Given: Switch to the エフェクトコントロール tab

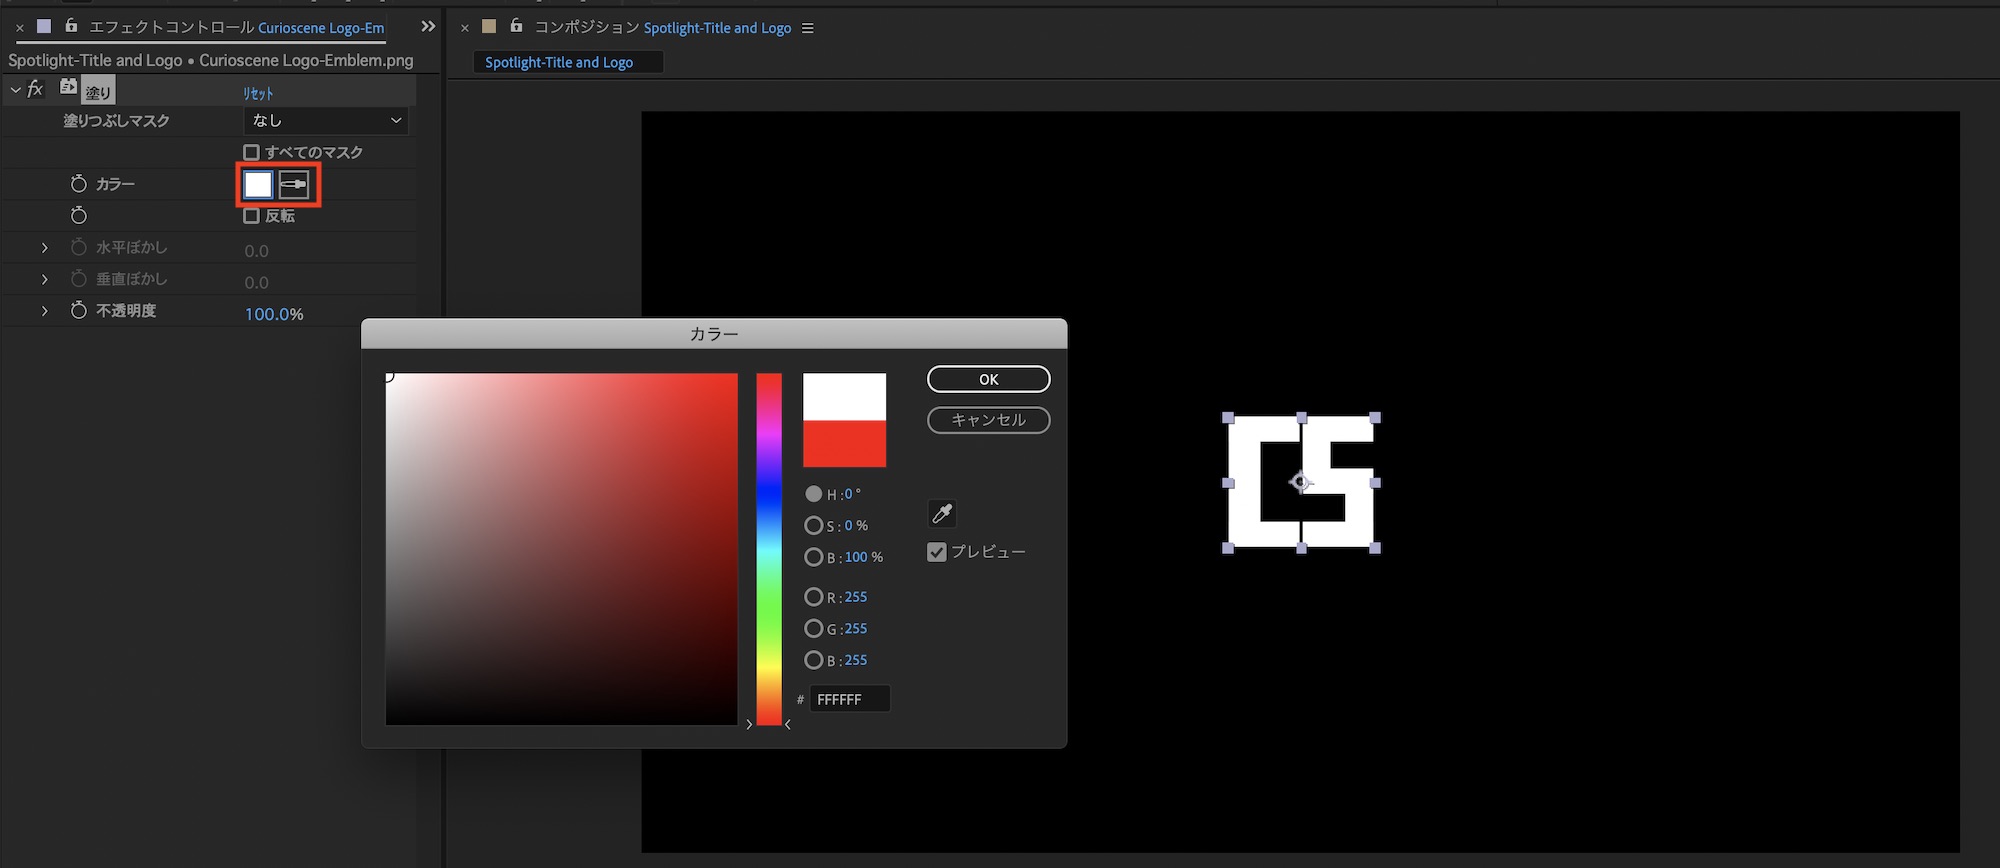Looking at the screenshot, I should click(x=237, y=27).
